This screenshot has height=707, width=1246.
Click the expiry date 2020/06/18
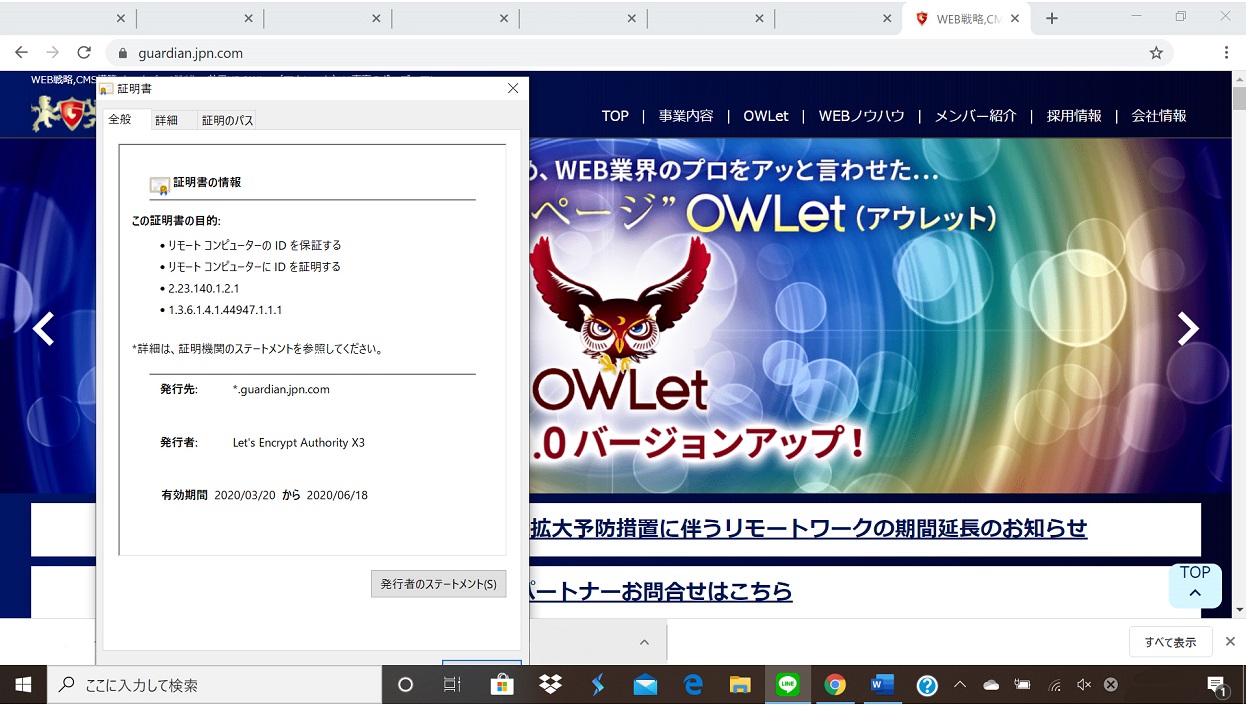tap(337, 495)
